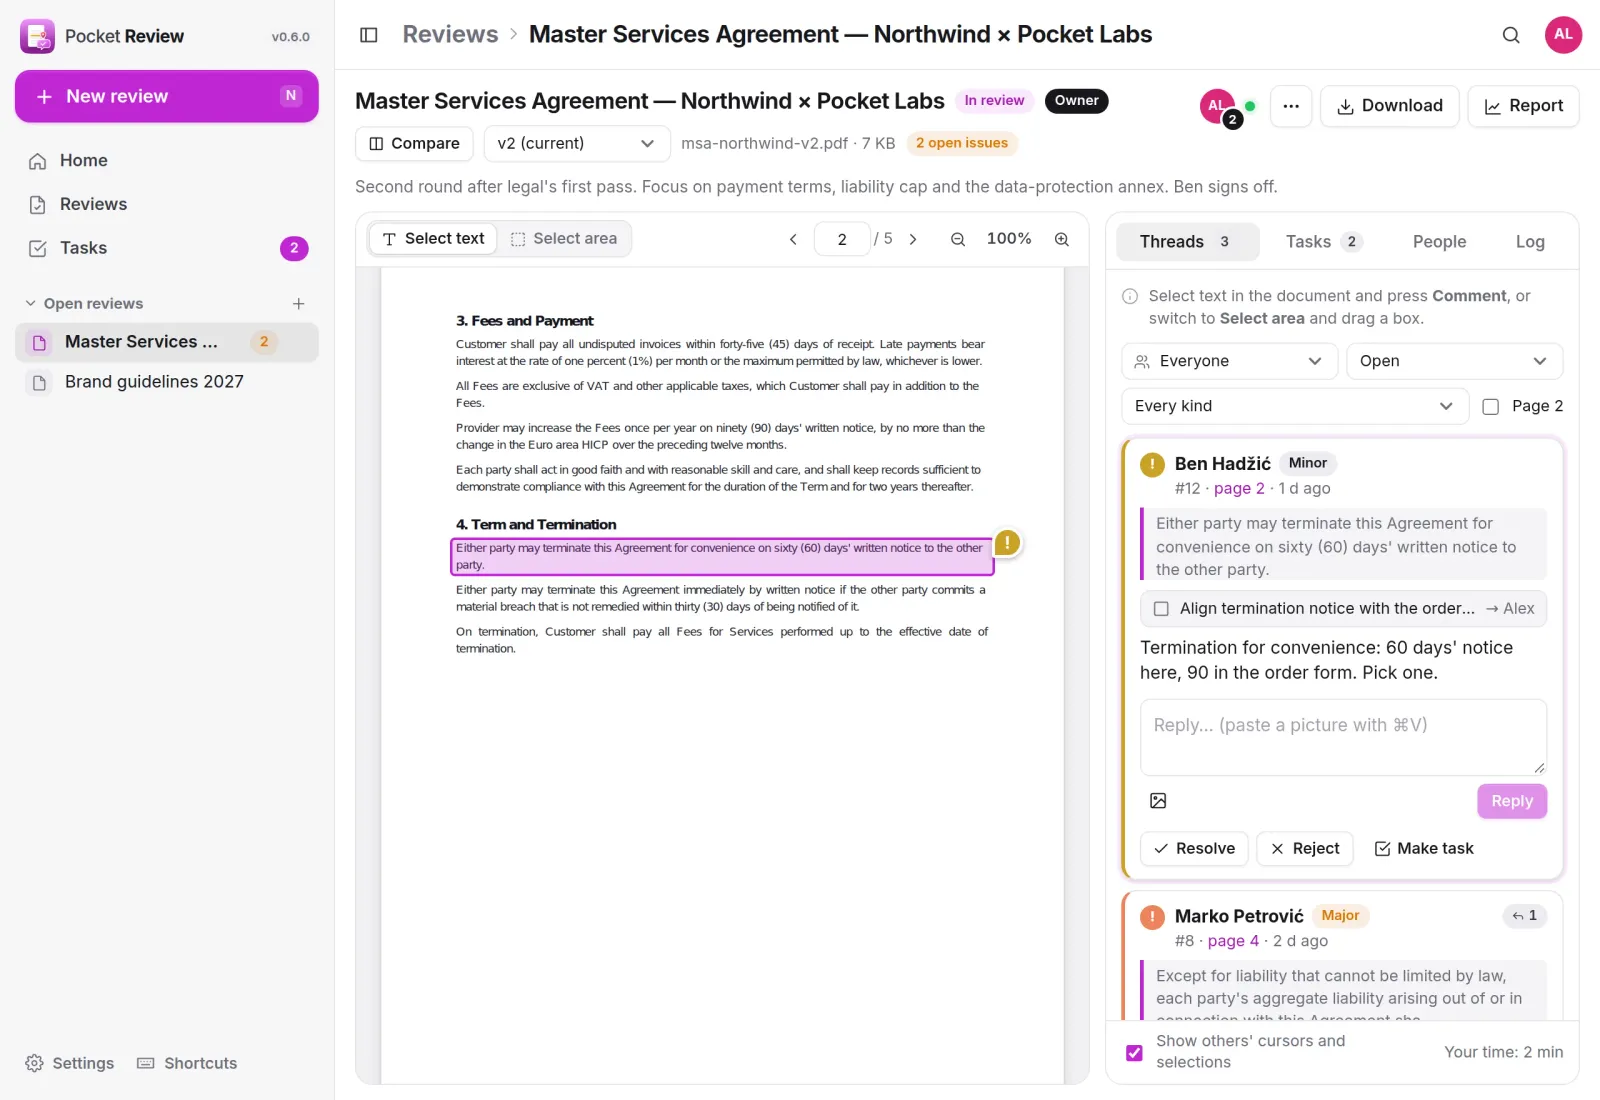
Task: Attach a picture to the reply
Action: 1158,801
